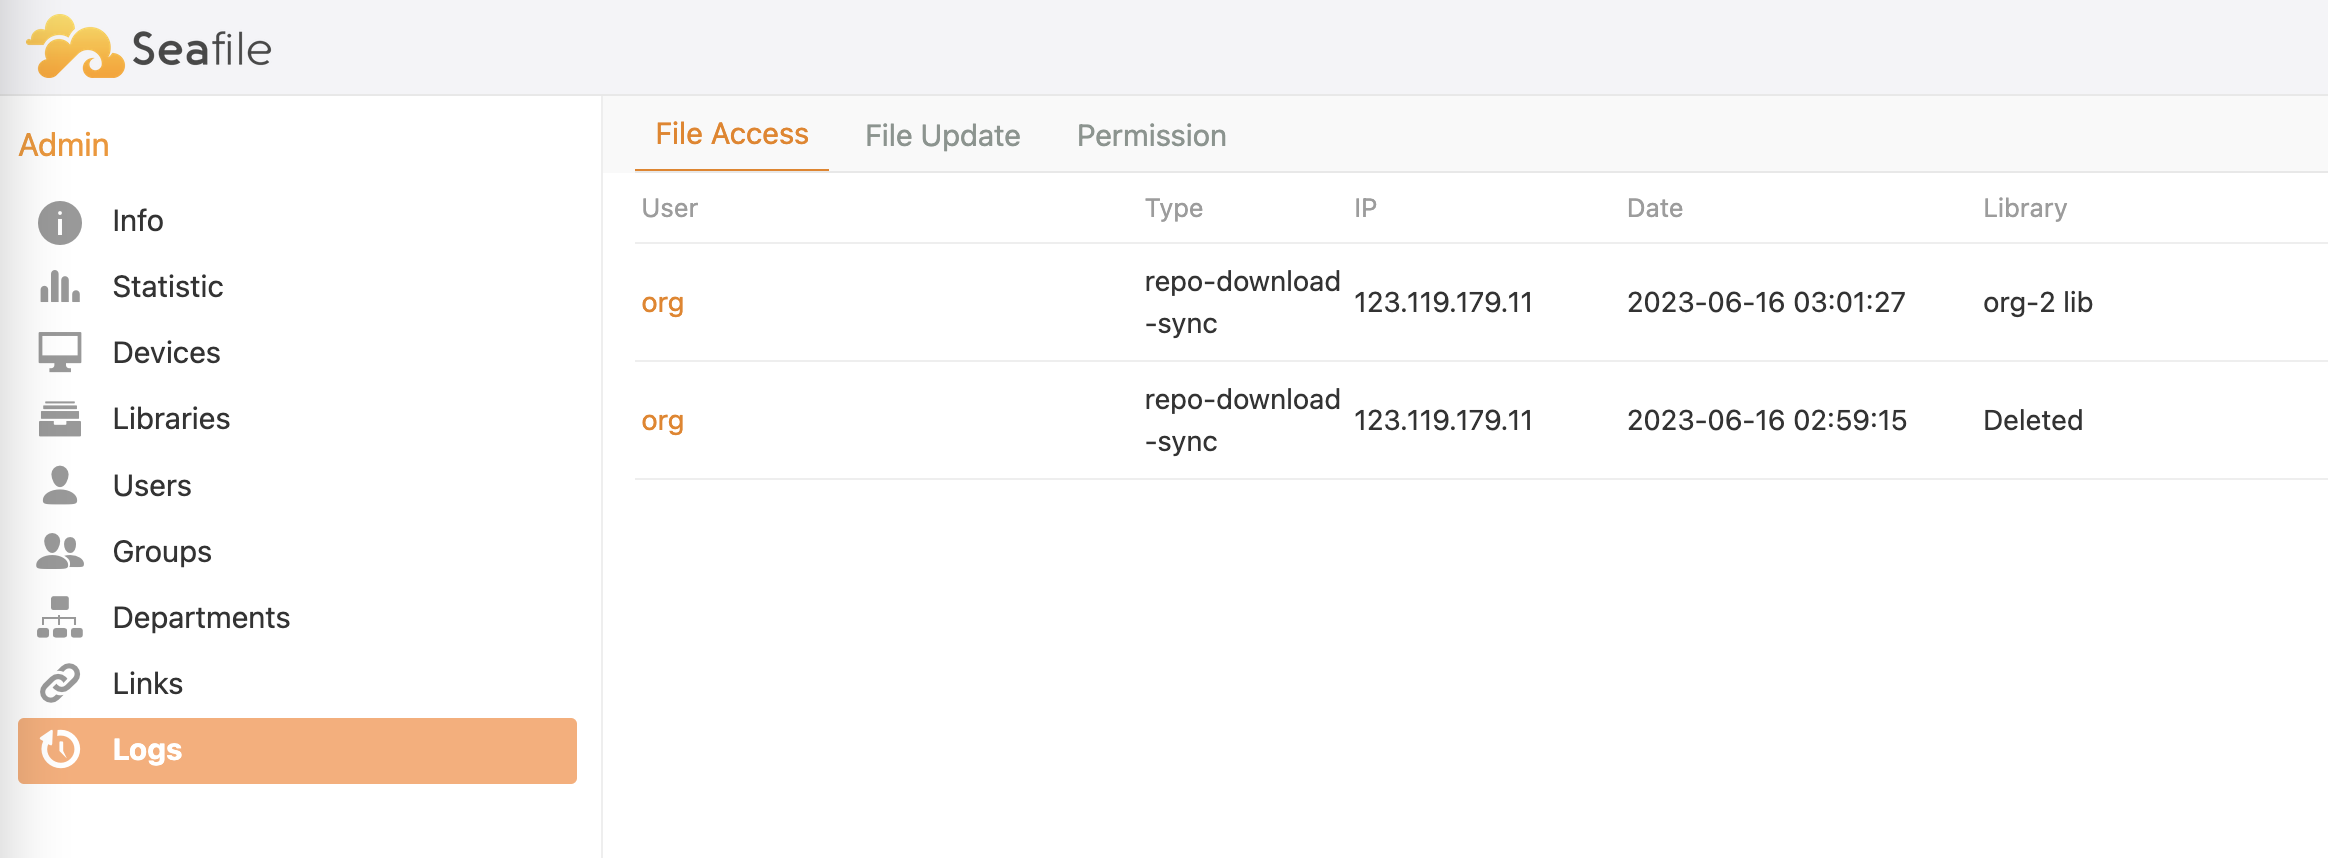This screenshot has height=858, width=2328.
Task: Switch to the Permission tab
Action: click(1151, 135)
